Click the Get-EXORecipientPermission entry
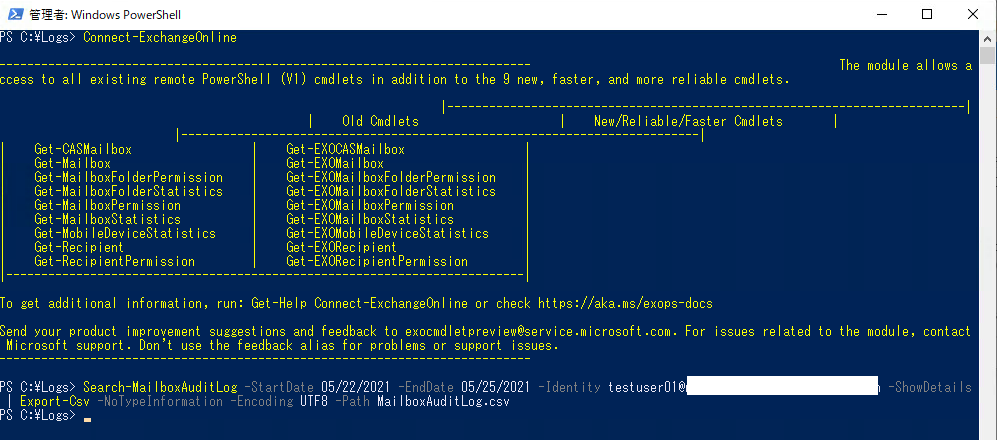The width and height of the screenshot is (997, 440). tap(377, 261)
